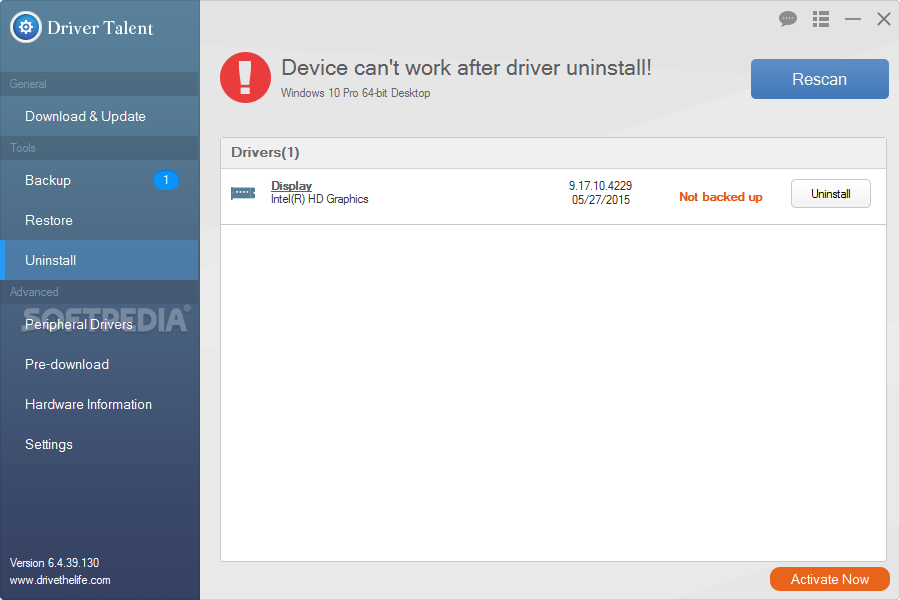Viewport: 900px width, 600px height.
Task: Go to the Restore tool
Action: pyautogui.click(x=100, y=220)
